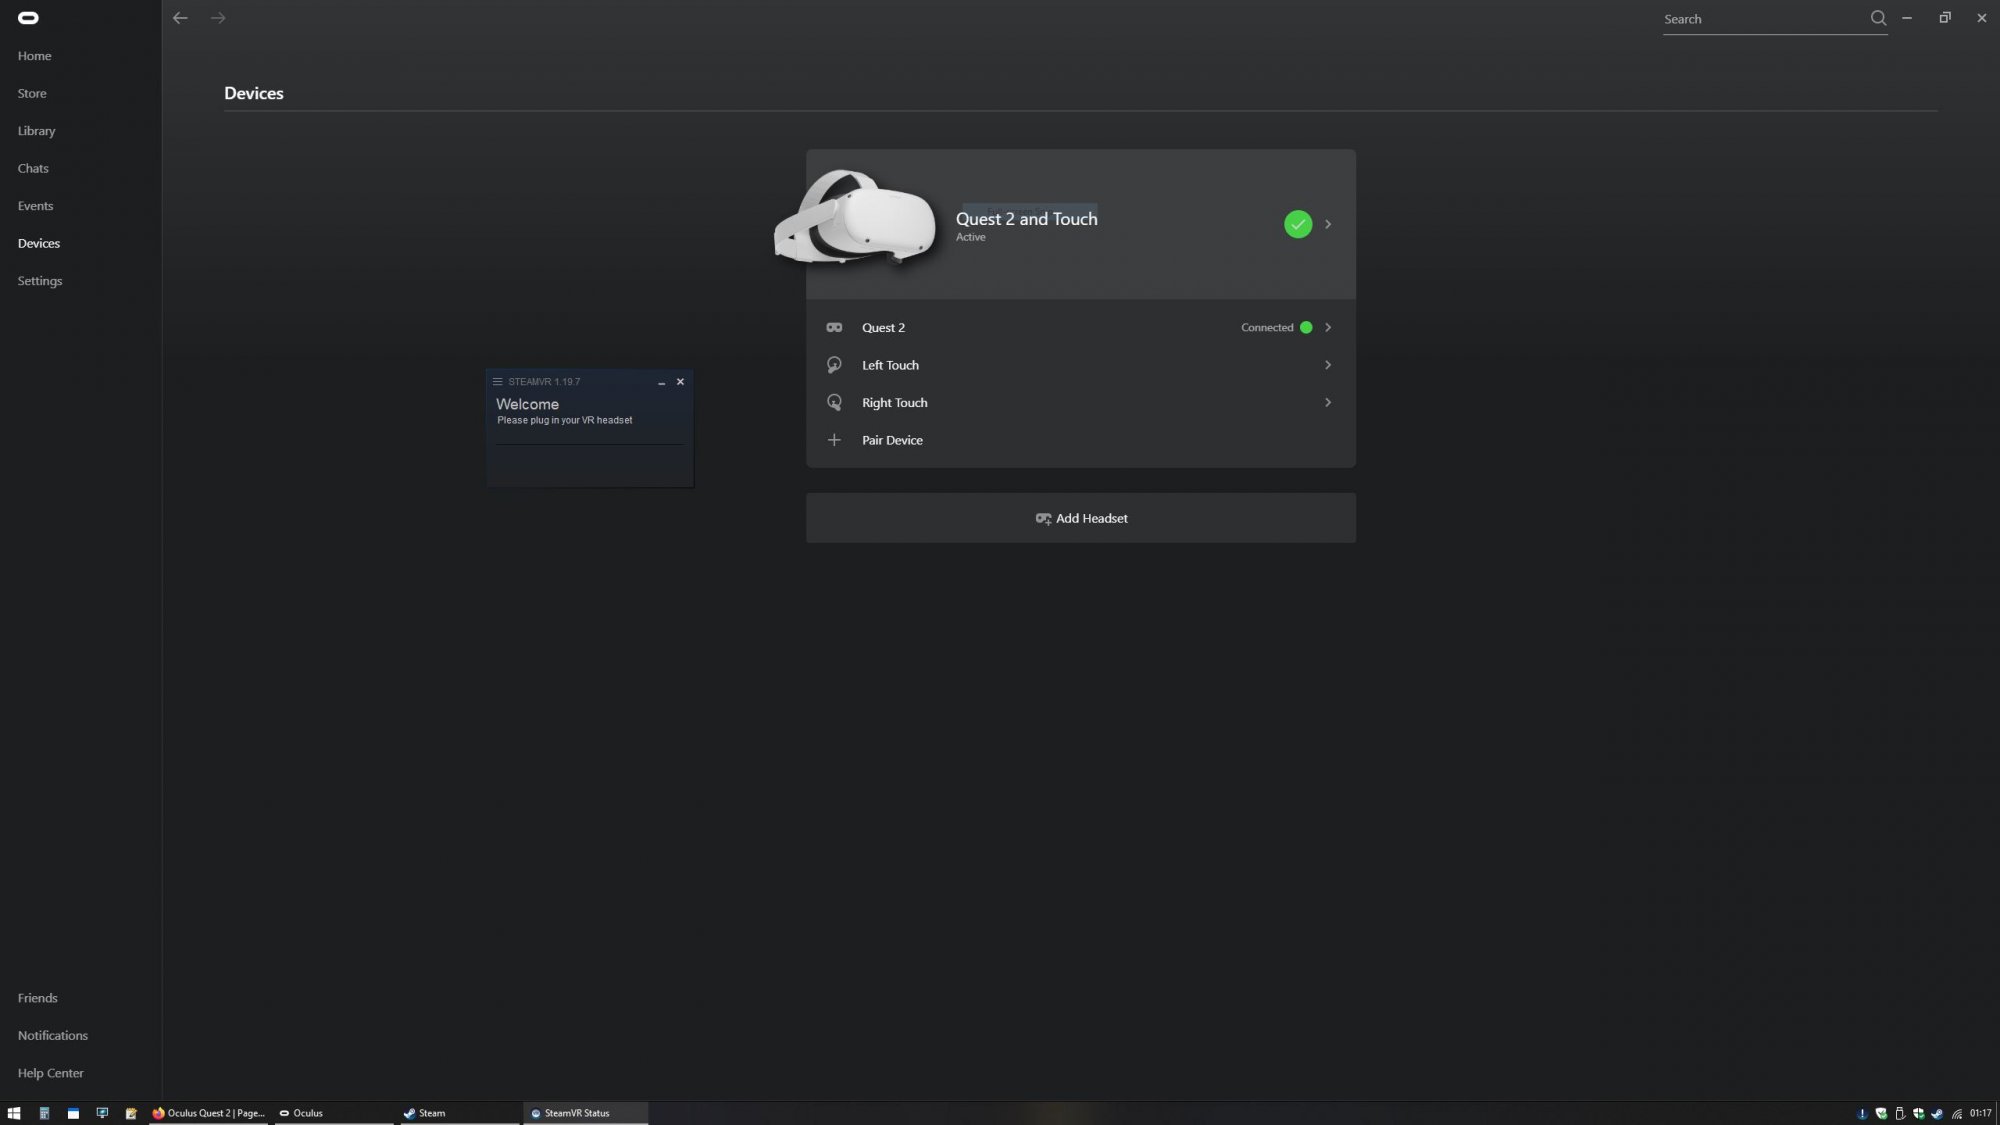Click the safely remove USB tray icon
2000x1125 pixels.
pyautogui.click(x=1900, y=1114)
